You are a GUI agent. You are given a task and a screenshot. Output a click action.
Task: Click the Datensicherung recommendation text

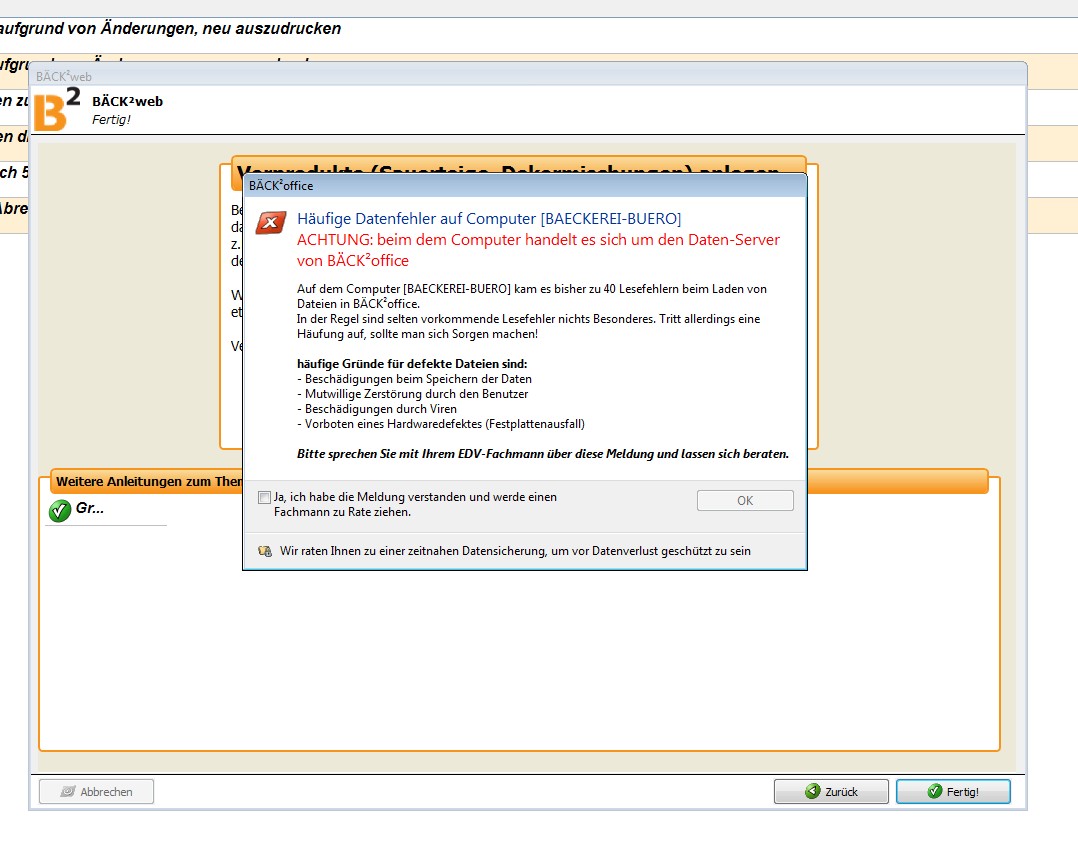click(x=514, y=551)
